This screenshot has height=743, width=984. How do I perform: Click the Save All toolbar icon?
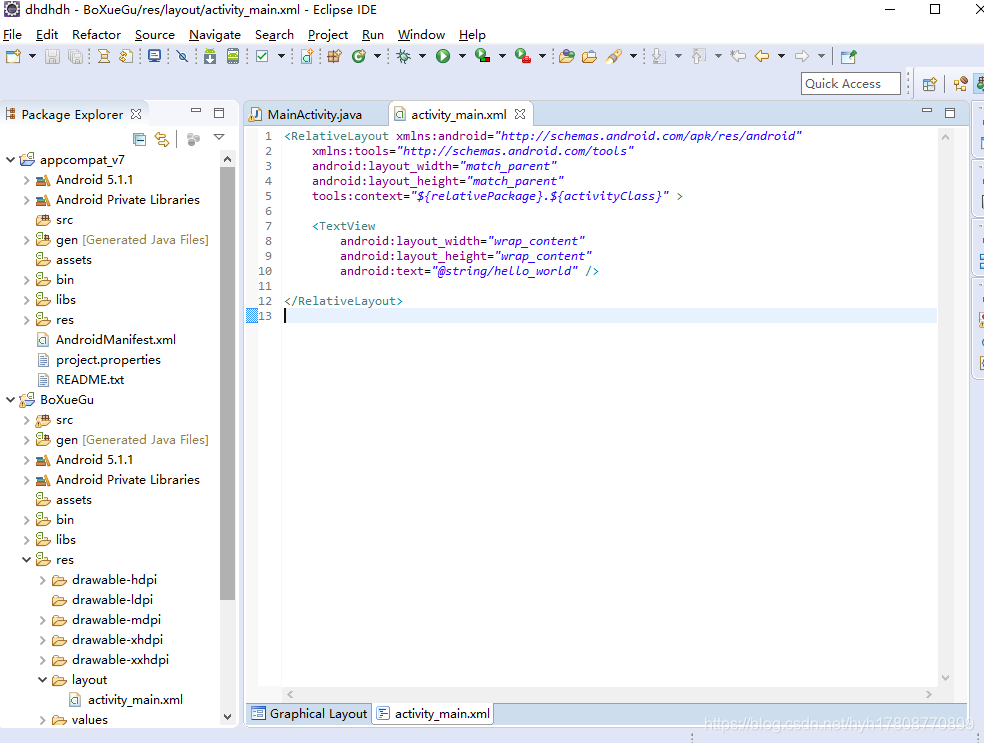(x=75, y=56)
